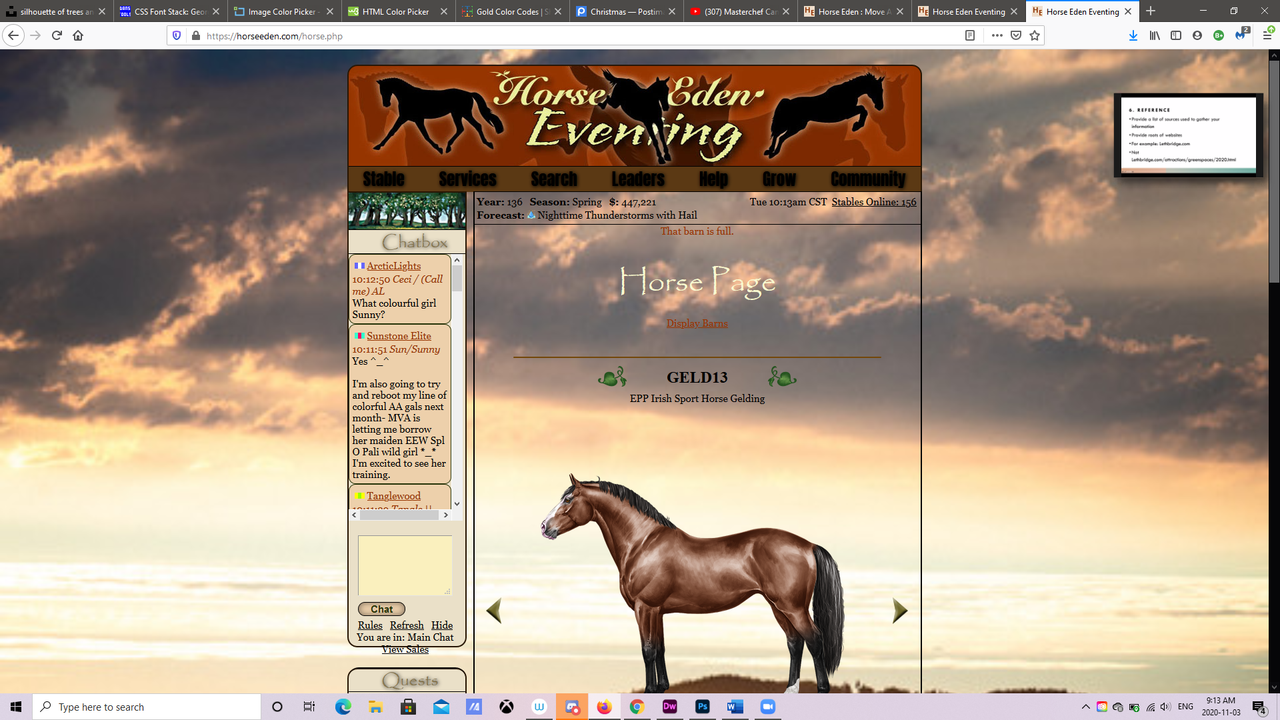The image size is (1280, 720).
Task: Open Mail app from the taskbar
Action: tap(441, 707)
